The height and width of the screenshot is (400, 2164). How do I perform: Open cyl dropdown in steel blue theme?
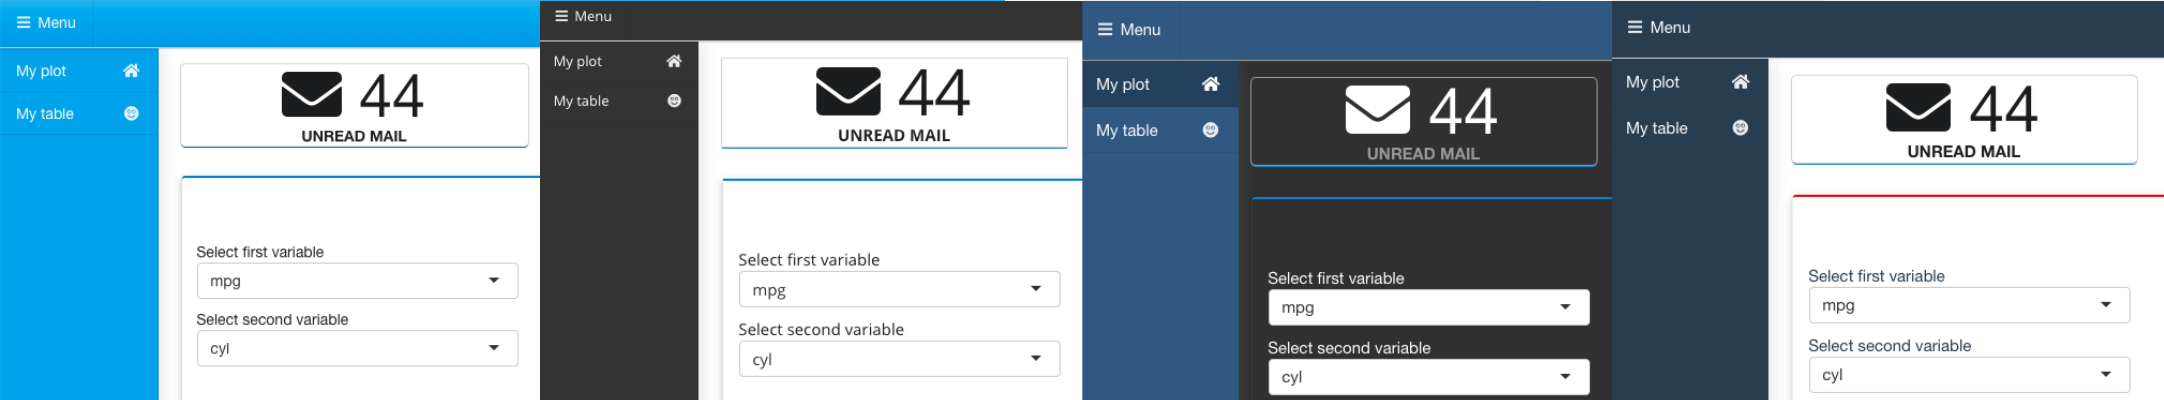click(x=1429, y=377)
